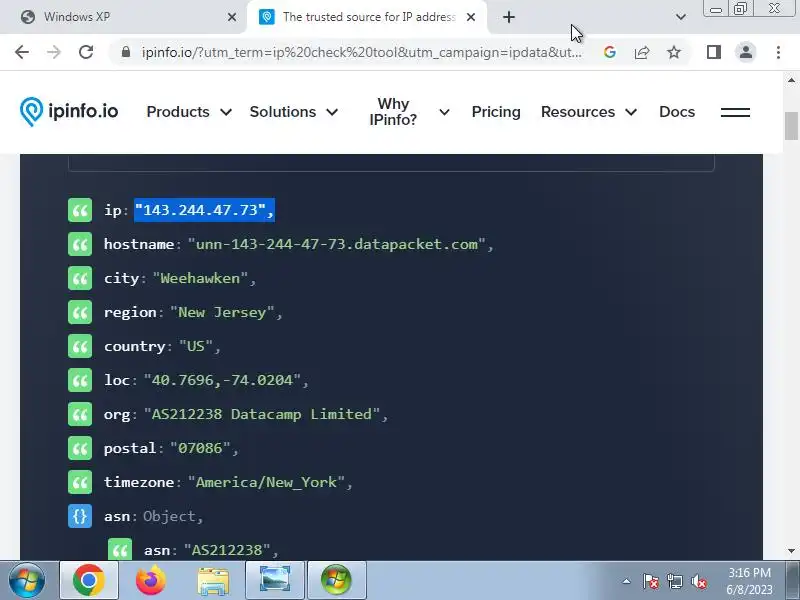This screenshot has height=600, width=800.
Task: Collapse the asn Object braces icon
Action: pyautogui.click(x=80, y=516)
